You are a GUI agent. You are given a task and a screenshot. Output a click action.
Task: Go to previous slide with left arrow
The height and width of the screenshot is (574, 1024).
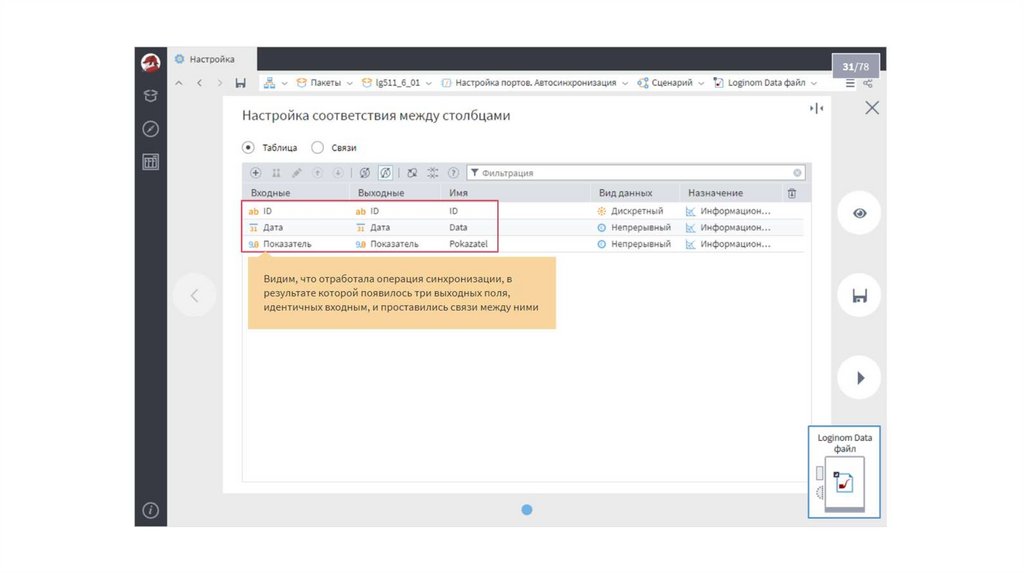[x=194, y=295]
